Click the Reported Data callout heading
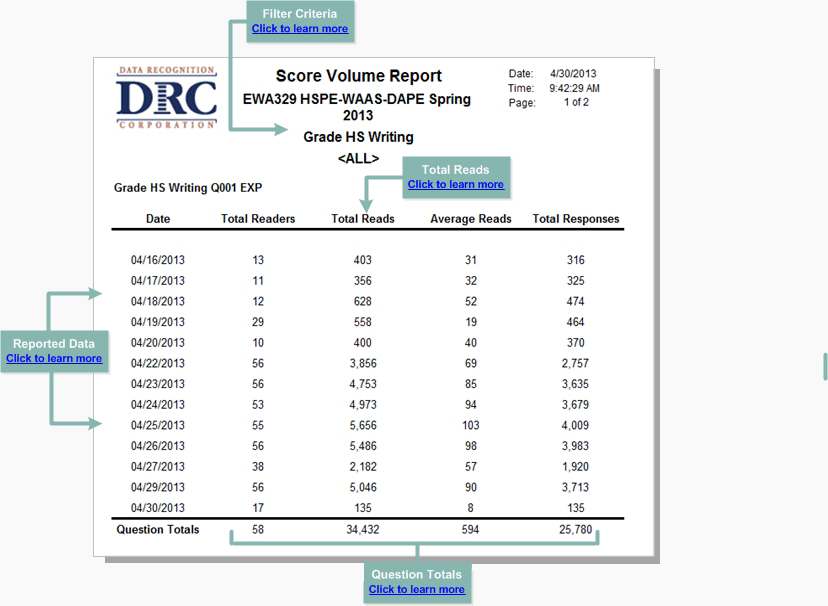The image size is (828, 606). (54, 344)
